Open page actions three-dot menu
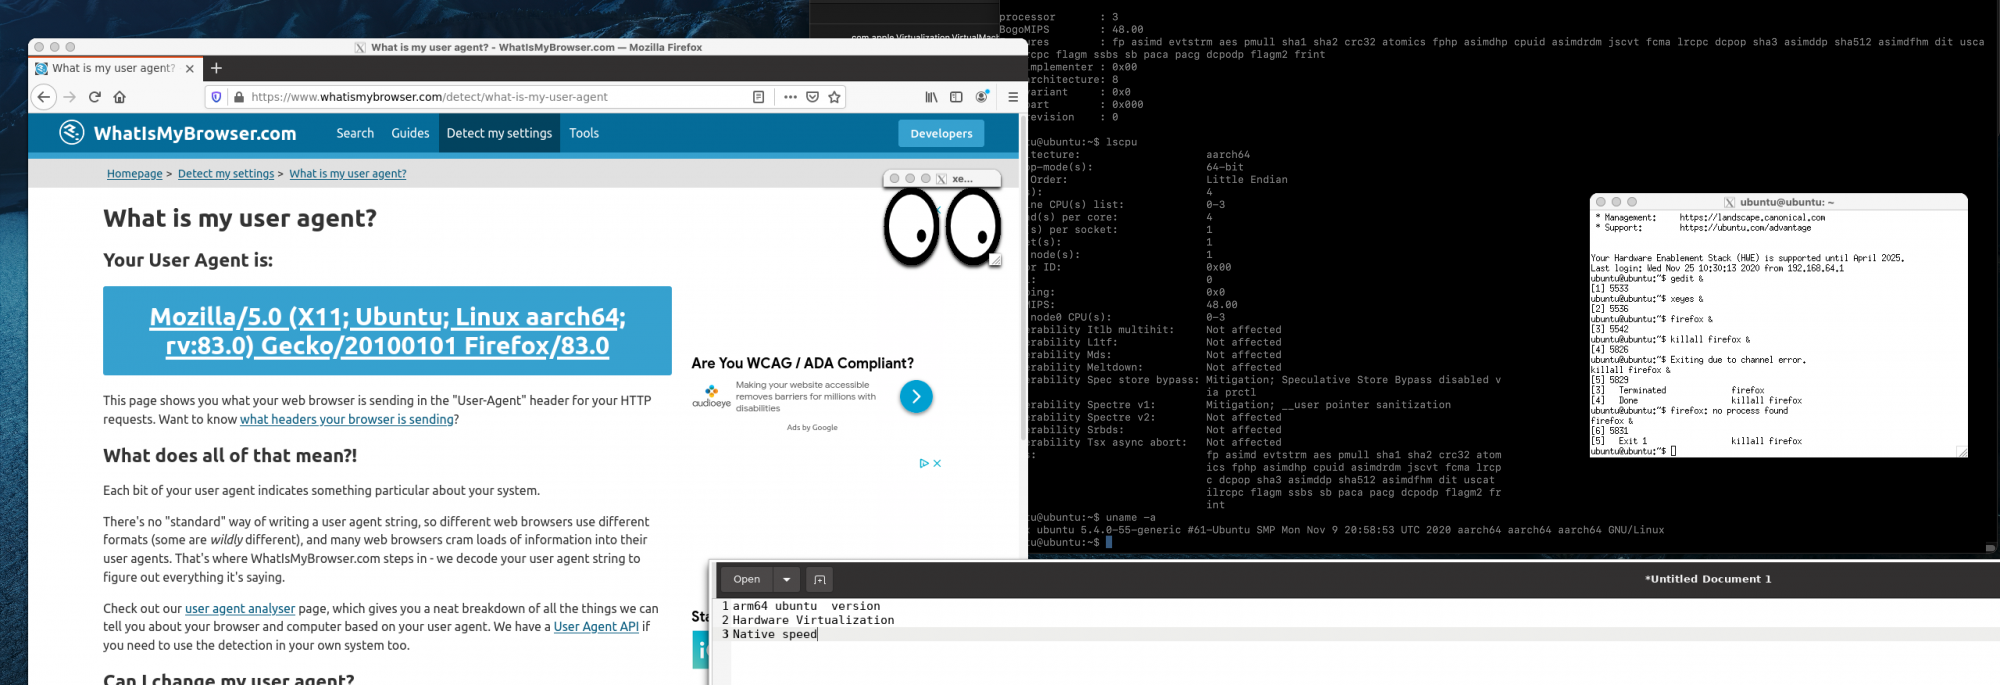The width and height of the screenshot is (2000, 685). click(x=790, y=97)
